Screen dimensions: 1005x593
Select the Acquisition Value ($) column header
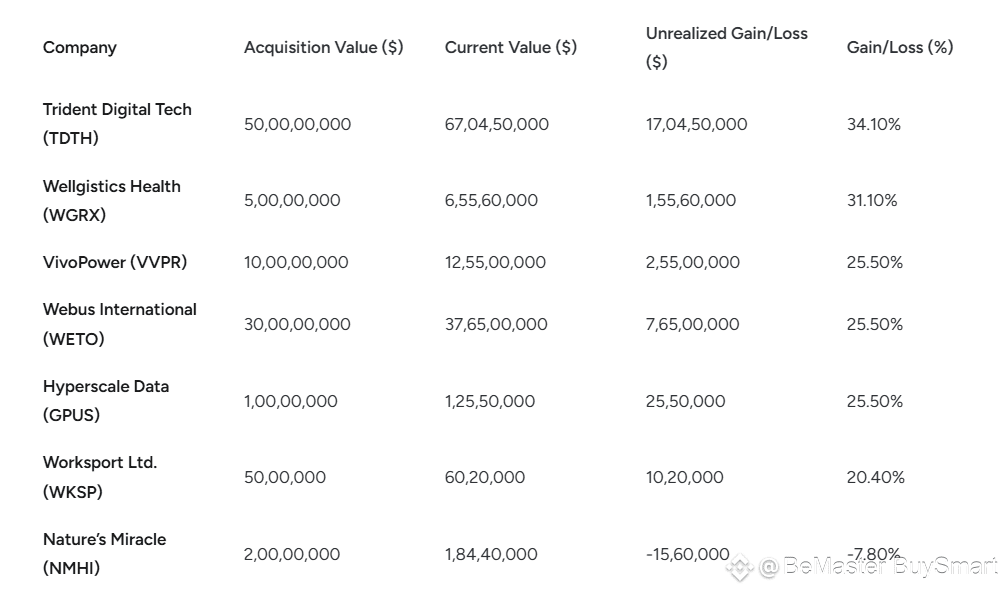pos(323,47)
